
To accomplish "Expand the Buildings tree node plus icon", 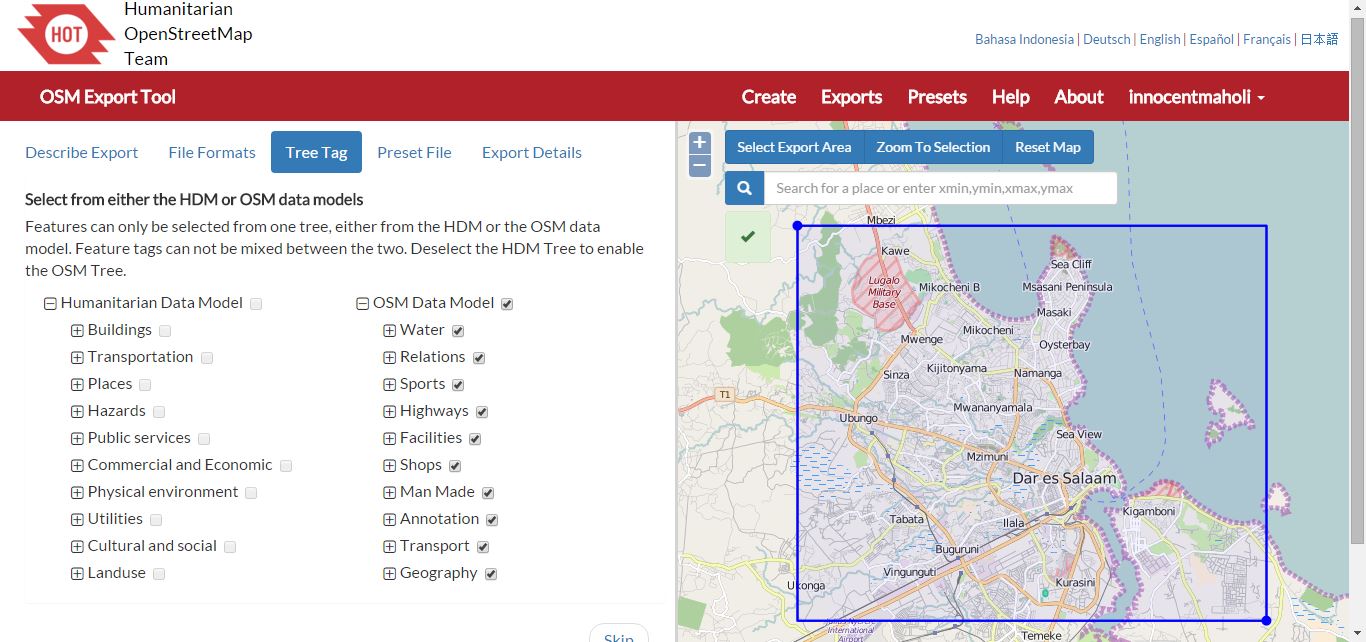I will (x=77, y=330).
